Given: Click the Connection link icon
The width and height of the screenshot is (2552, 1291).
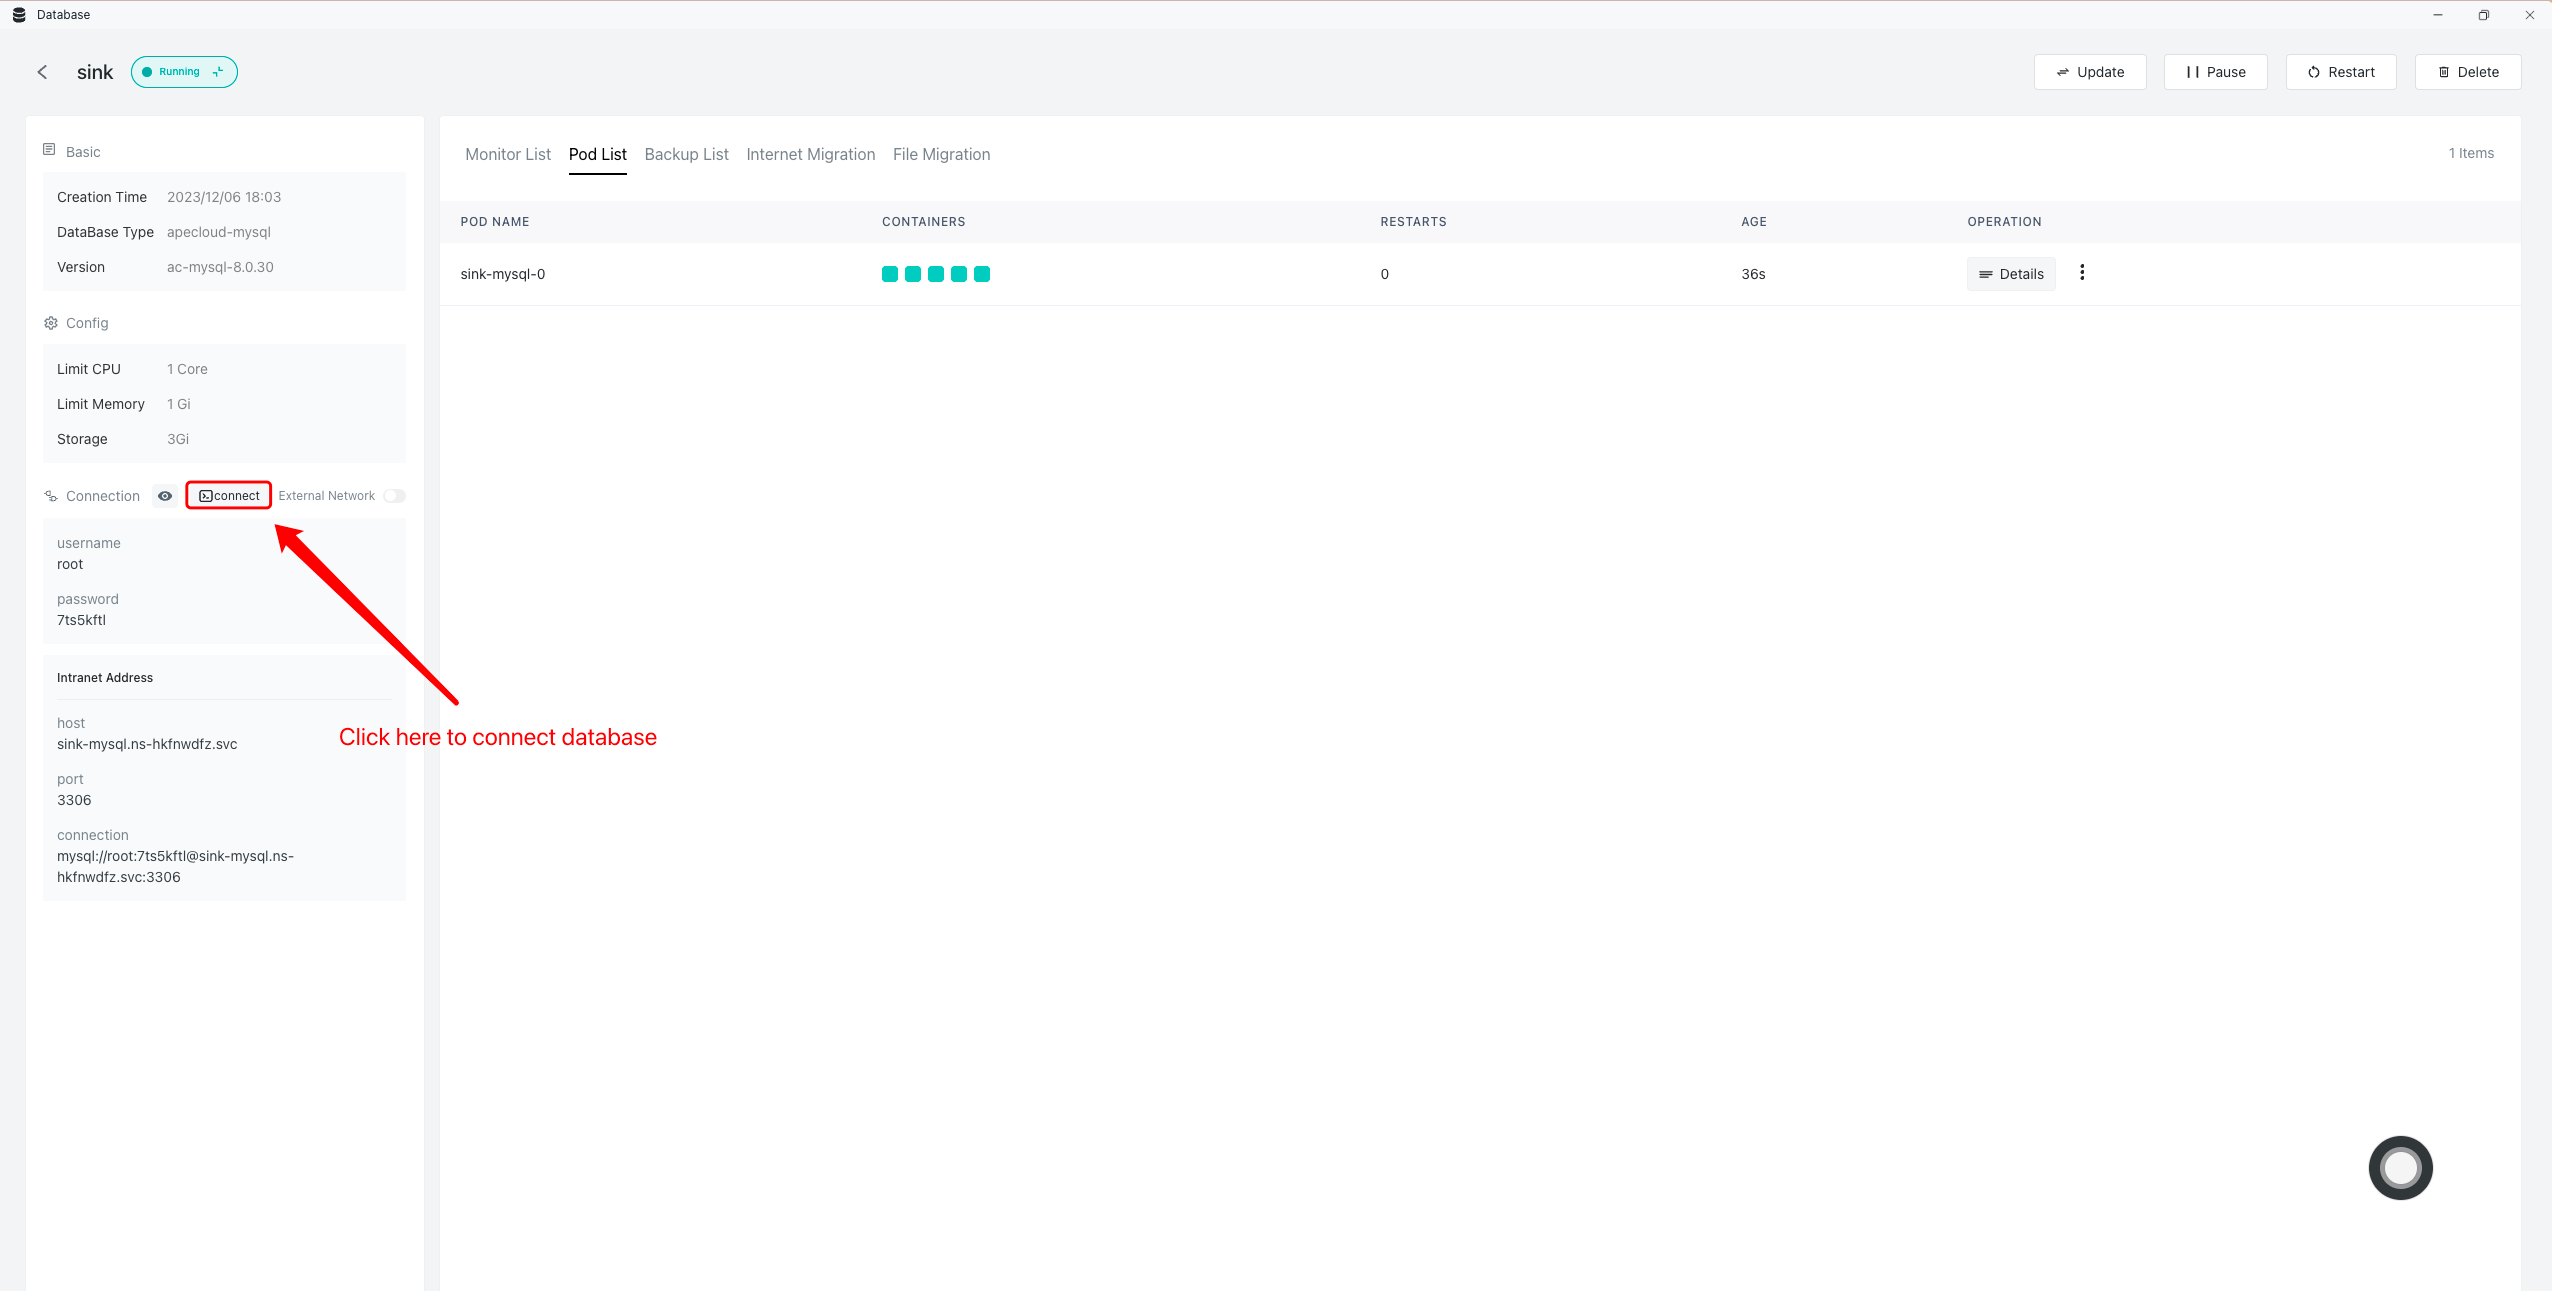Looking at the screenshot, I should [x=51, y=496].
